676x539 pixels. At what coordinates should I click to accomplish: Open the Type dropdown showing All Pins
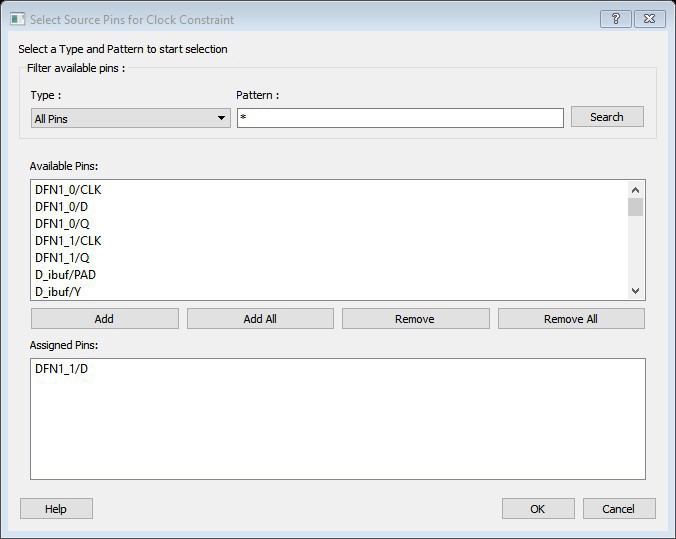click(x=131, y=118)
